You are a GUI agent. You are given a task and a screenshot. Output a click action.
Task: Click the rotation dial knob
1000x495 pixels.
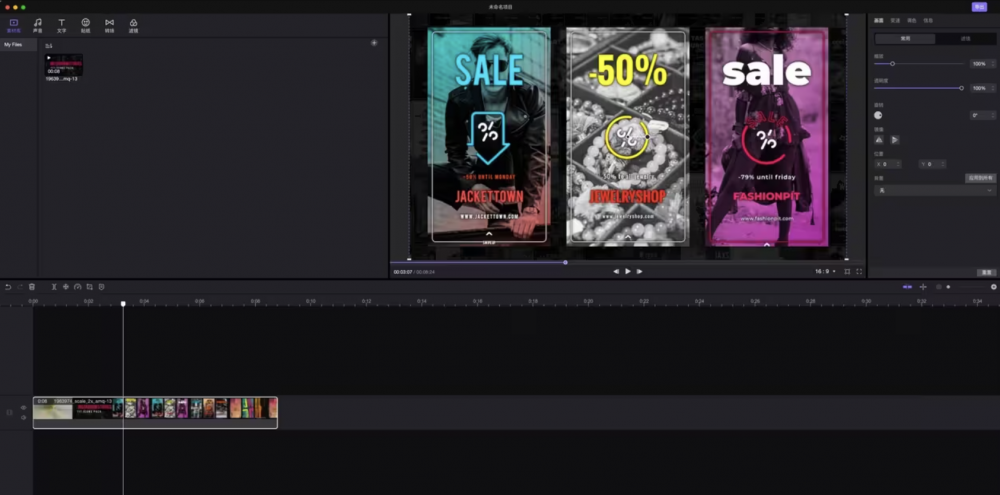point(878,115)
